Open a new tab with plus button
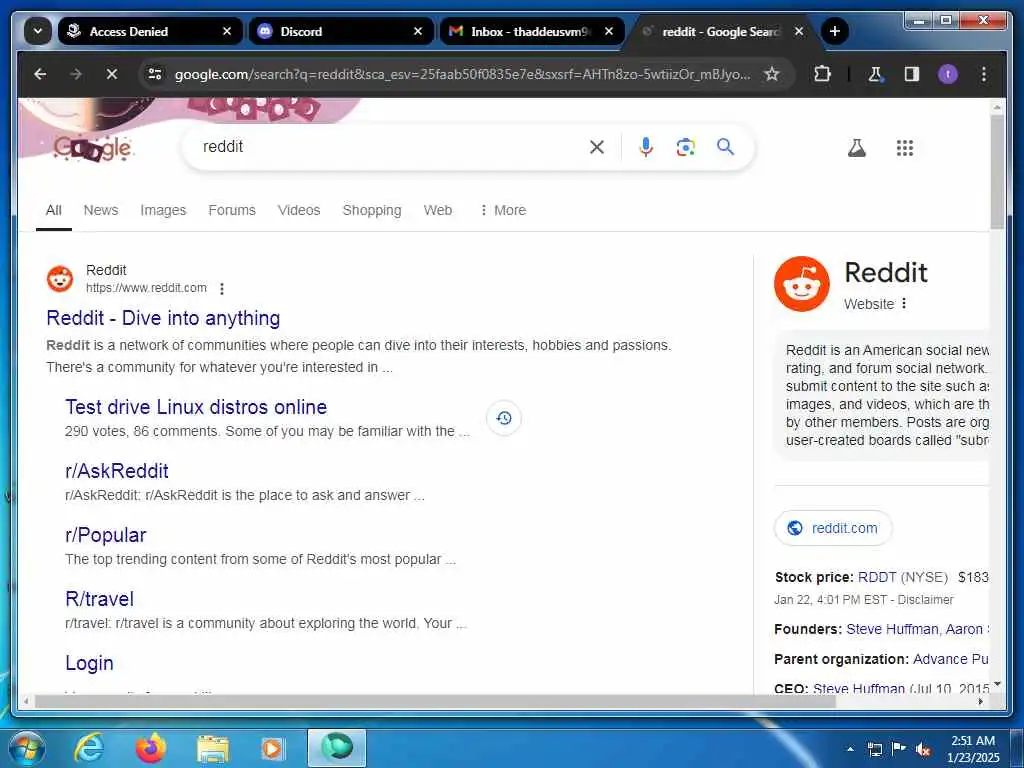The height and width of the screenshot is (768, 1024). click(835, 31)
